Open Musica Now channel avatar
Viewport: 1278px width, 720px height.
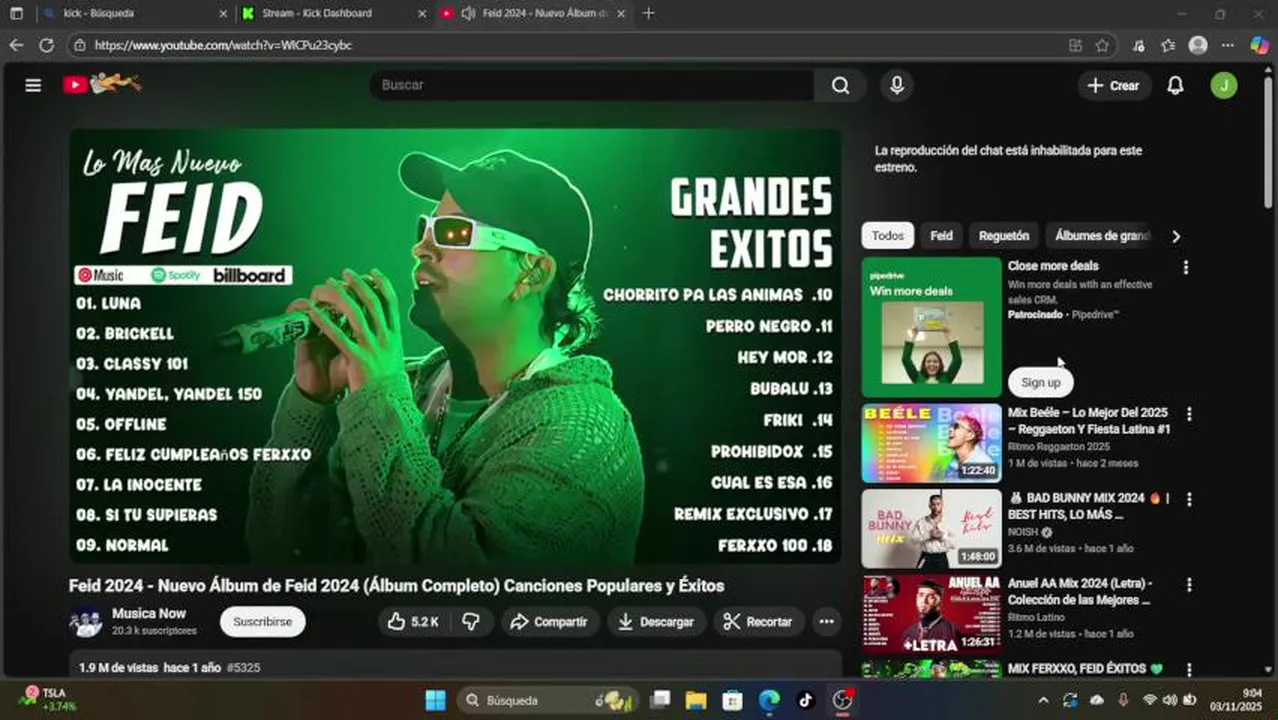(85, 621)
